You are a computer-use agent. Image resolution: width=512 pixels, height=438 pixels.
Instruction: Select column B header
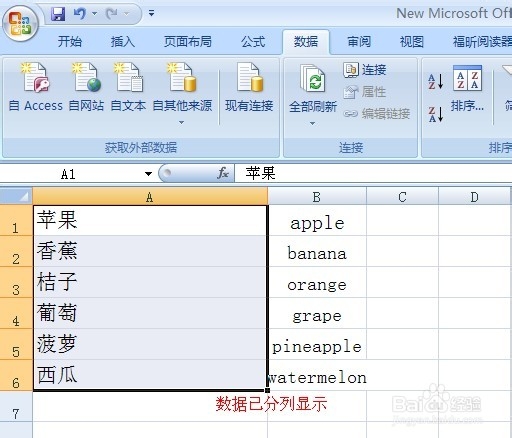point(317,197)
